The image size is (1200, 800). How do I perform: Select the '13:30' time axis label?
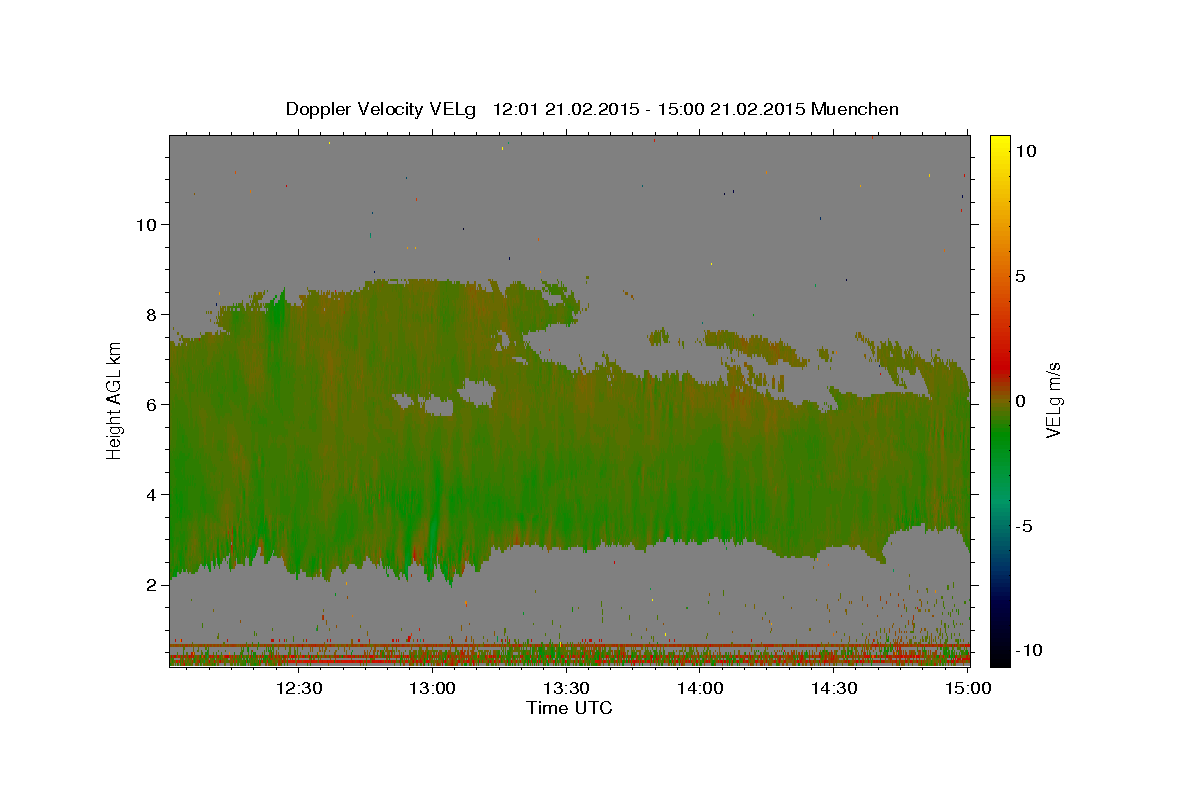(566, 689)
